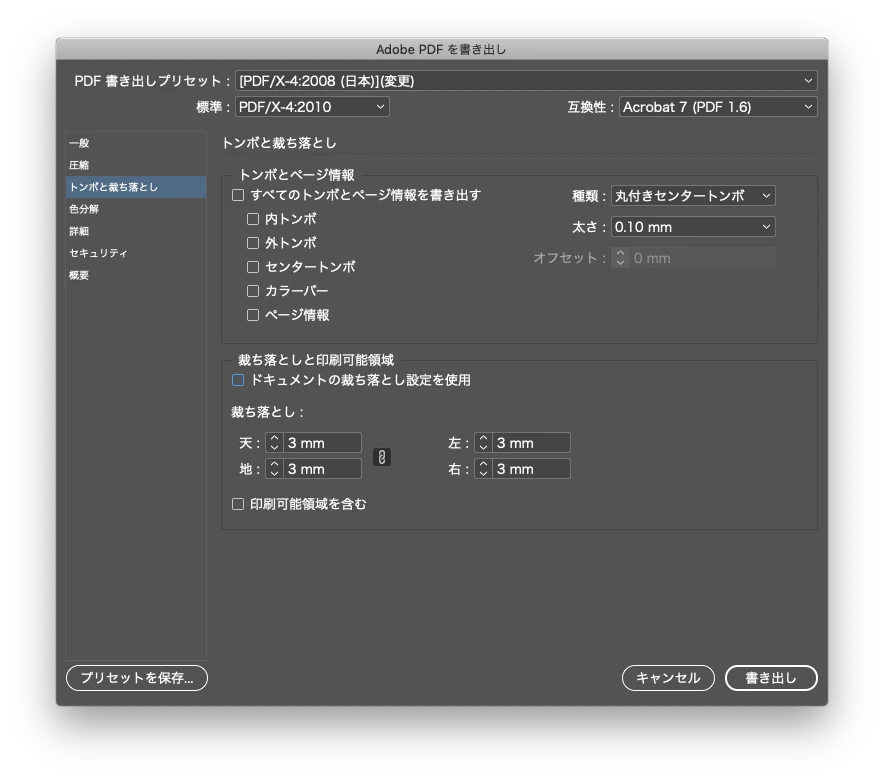Click the オフセット 0 mm field
Viewport: 884px width, 780px height.
[702, 258]
